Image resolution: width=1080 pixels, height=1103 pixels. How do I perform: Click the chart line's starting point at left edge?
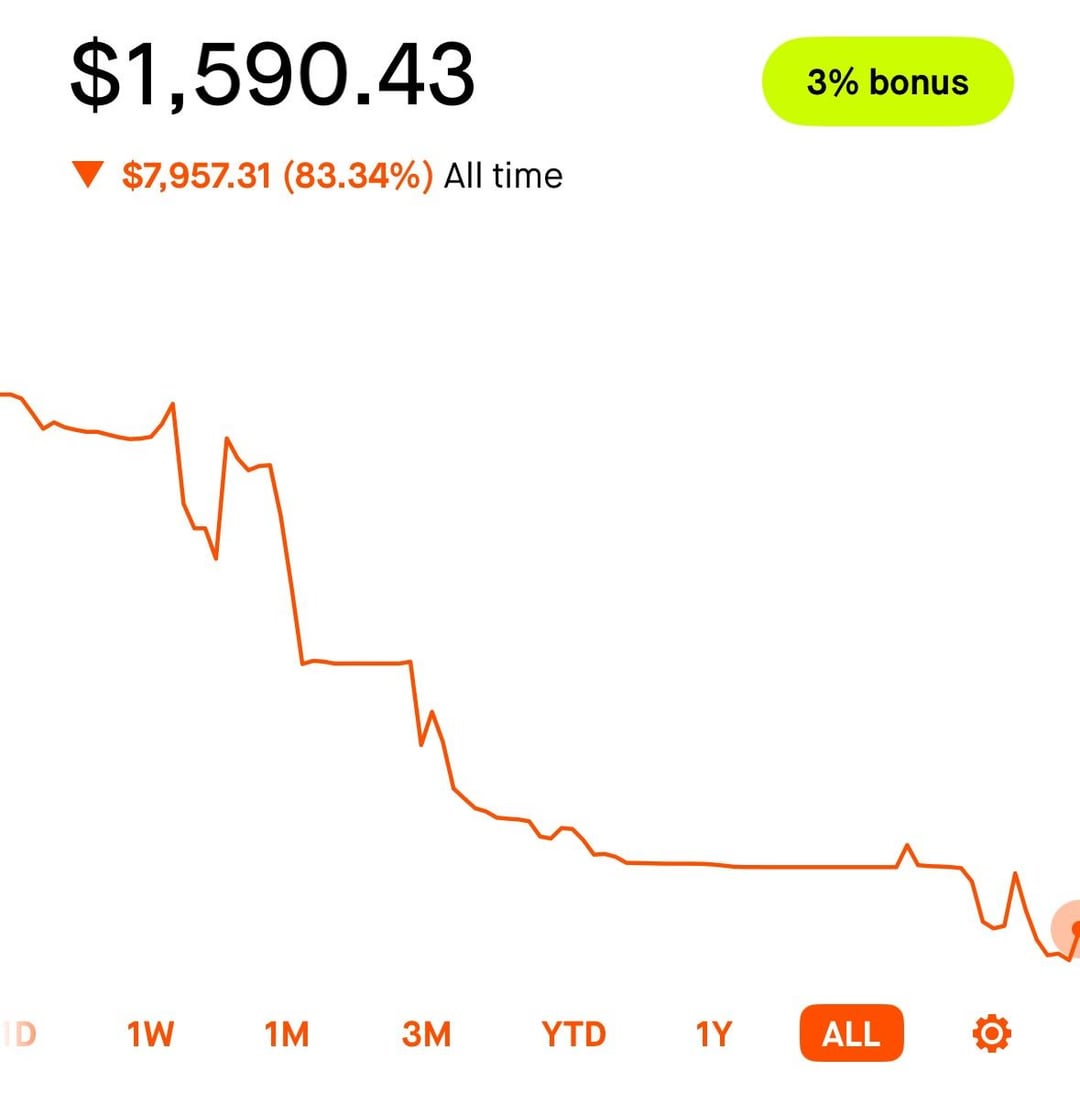(x=5, y=394)
